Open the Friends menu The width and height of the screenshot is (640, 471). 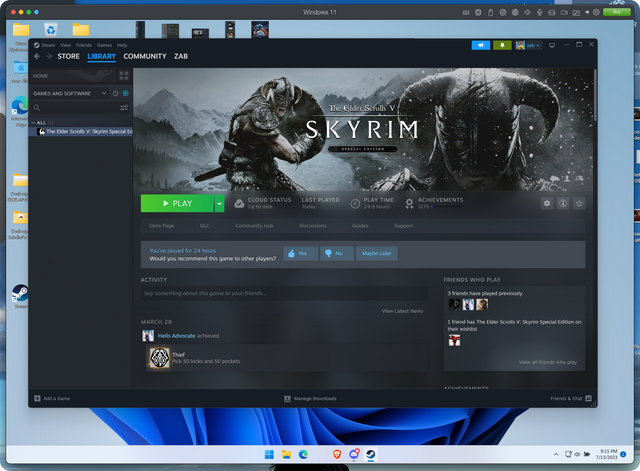click(82, 45)
